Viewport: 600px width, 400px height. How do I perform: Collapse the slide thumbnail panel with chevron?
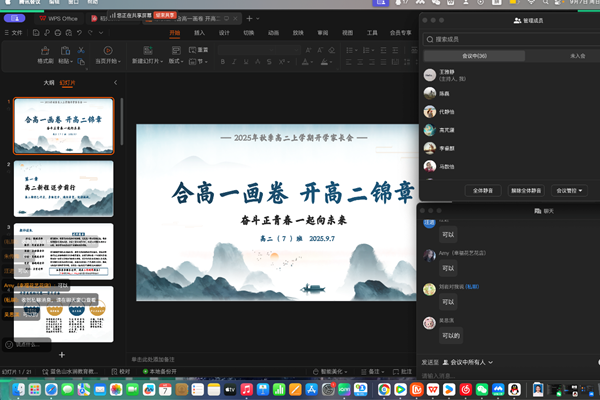pos(116,83)
